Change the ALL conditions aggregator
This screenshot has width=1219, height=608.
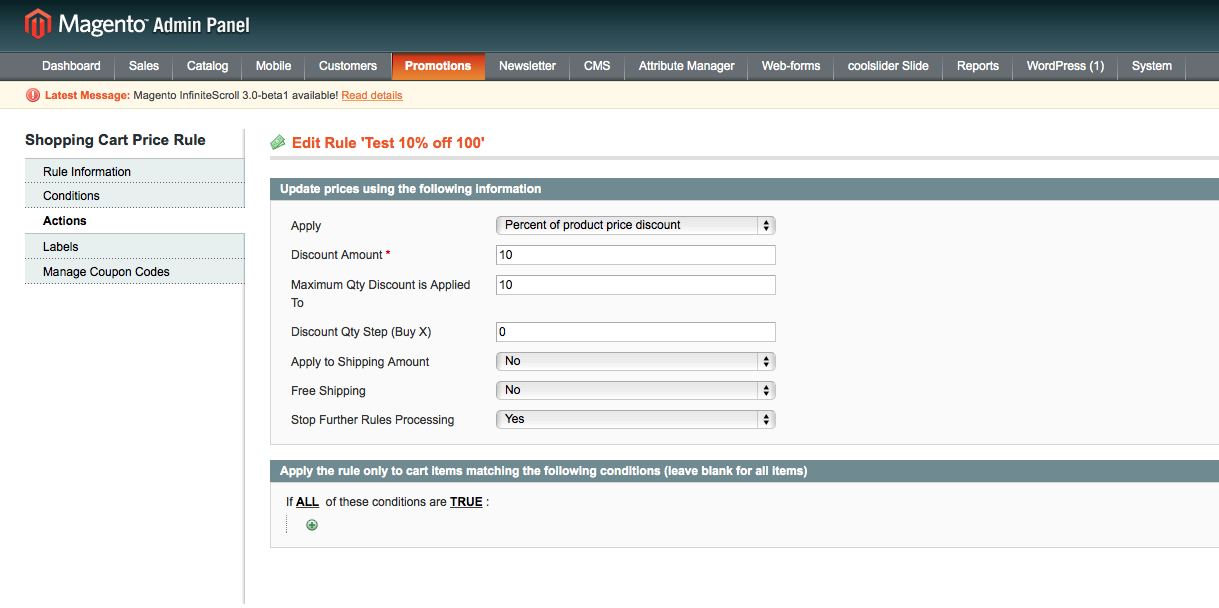(x=307, y=502)
